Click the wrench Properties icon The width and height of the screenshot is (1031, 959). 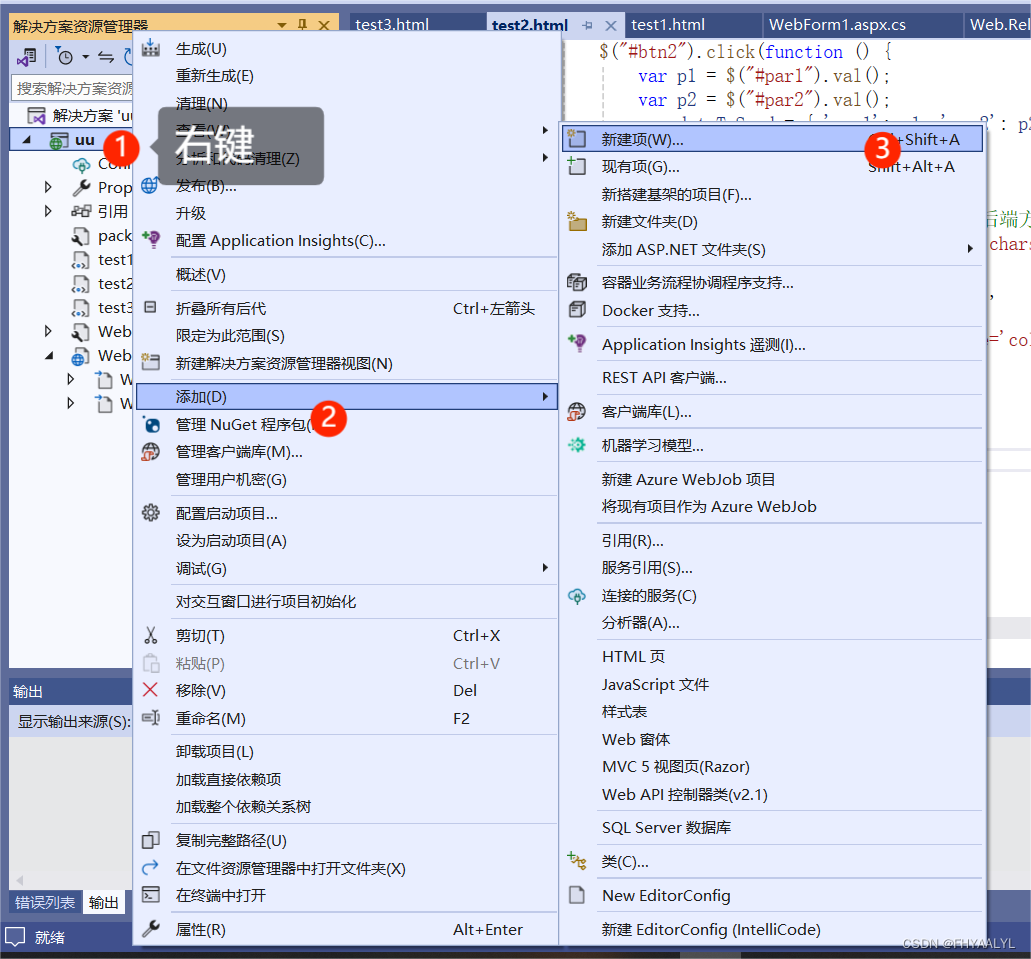click(151, 929)
